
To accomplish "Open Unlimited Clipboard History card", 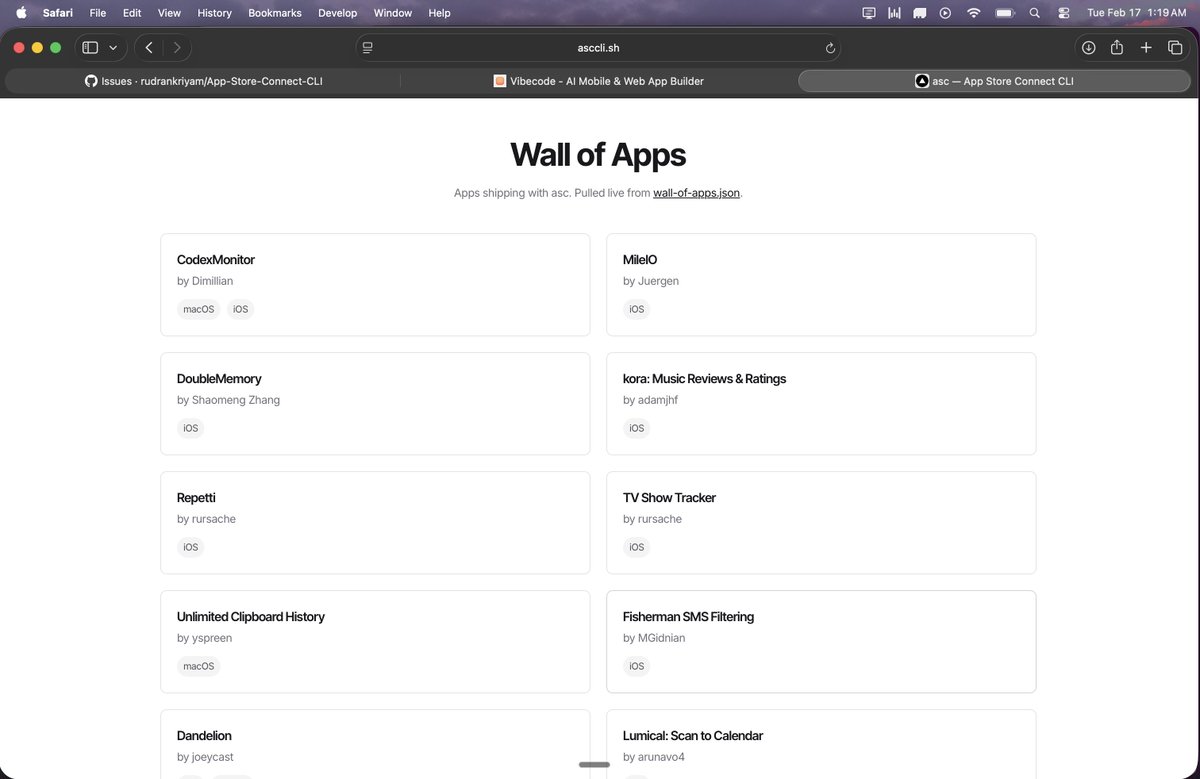I will pyautogui.click(x=375, y=642).
